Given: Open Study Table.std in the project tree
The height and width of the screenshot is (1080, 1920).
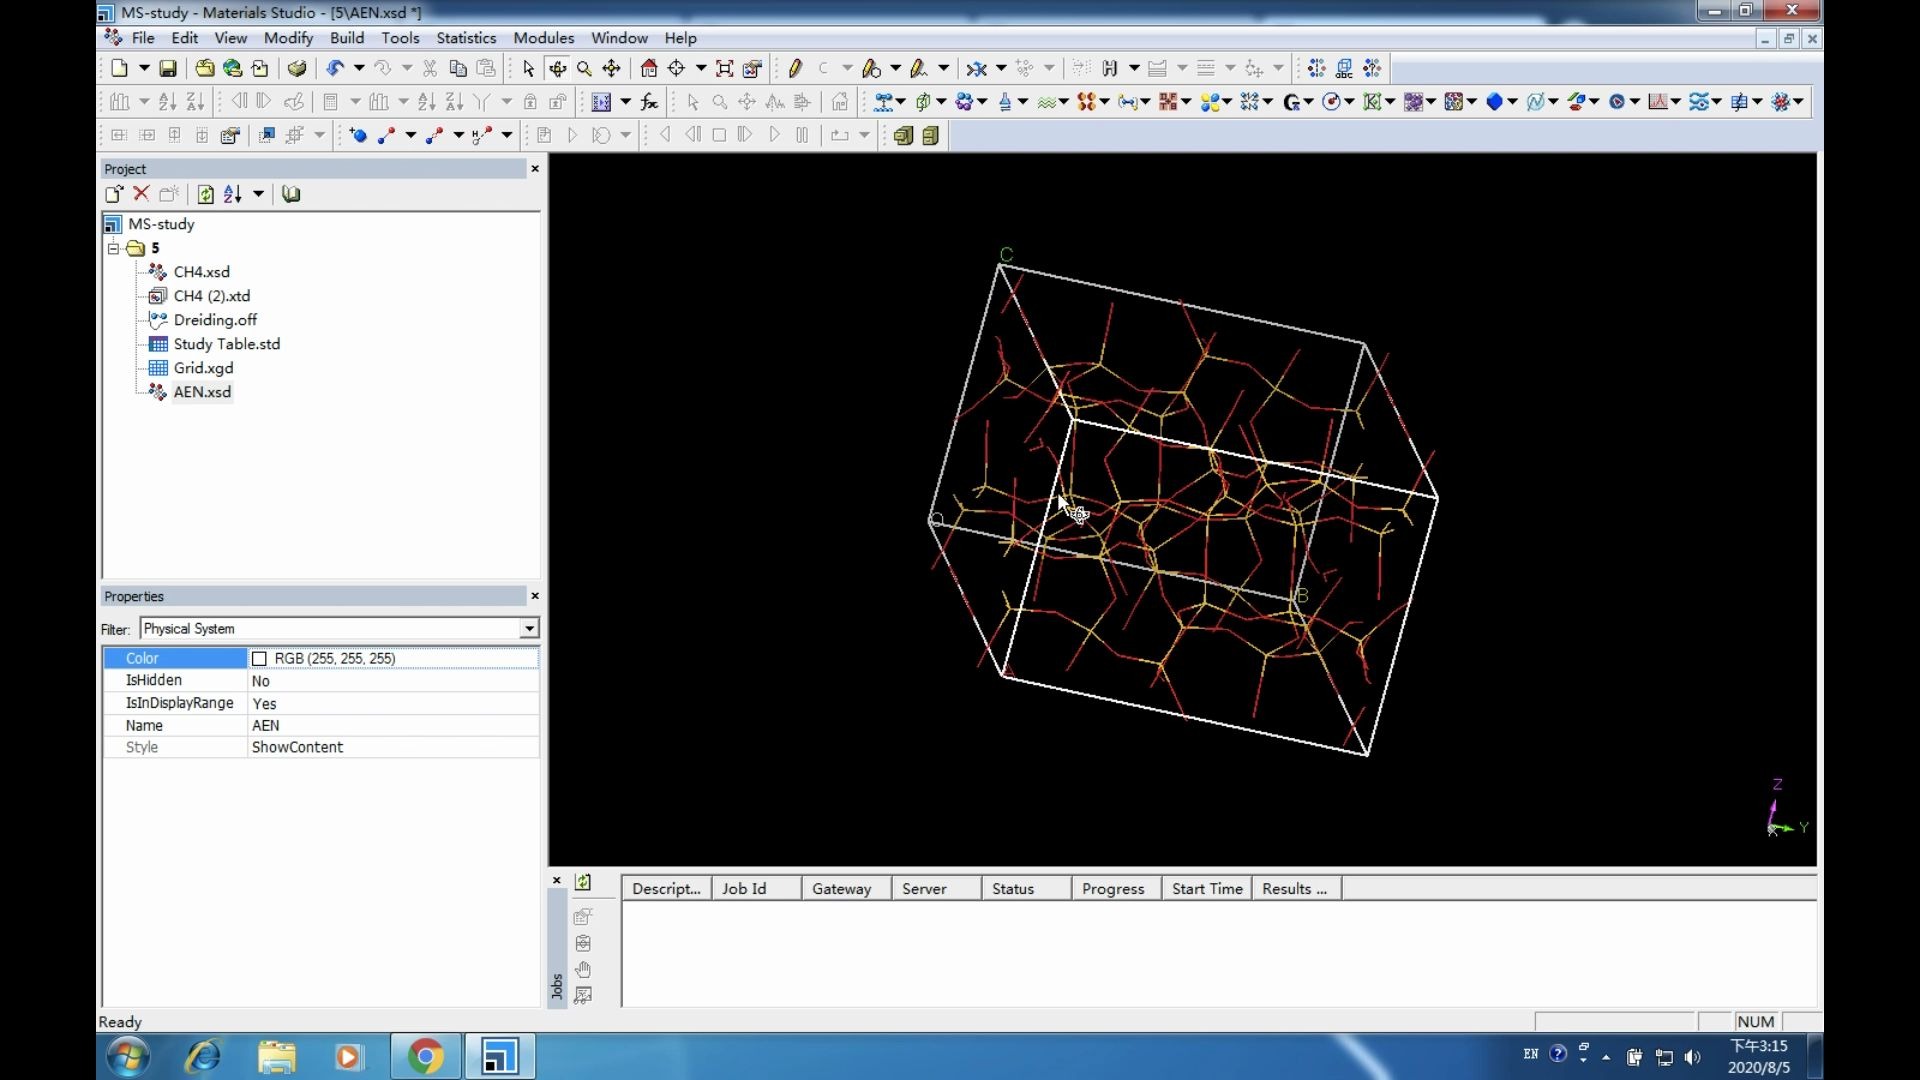Looking at the screenshot, I should point(226,344).
